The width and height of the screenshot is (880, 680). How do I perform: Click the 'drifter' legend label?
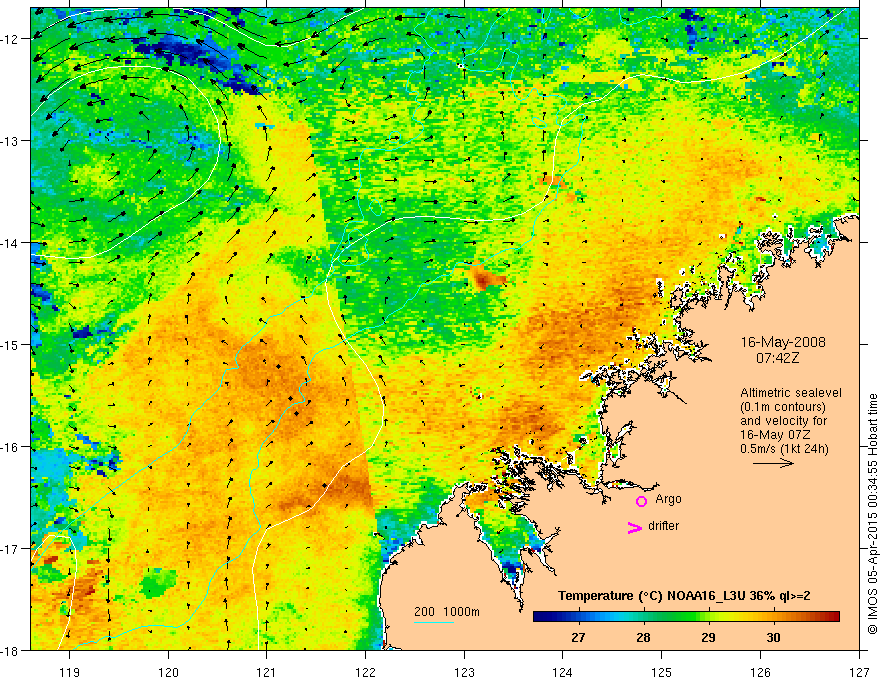point(663,526)
